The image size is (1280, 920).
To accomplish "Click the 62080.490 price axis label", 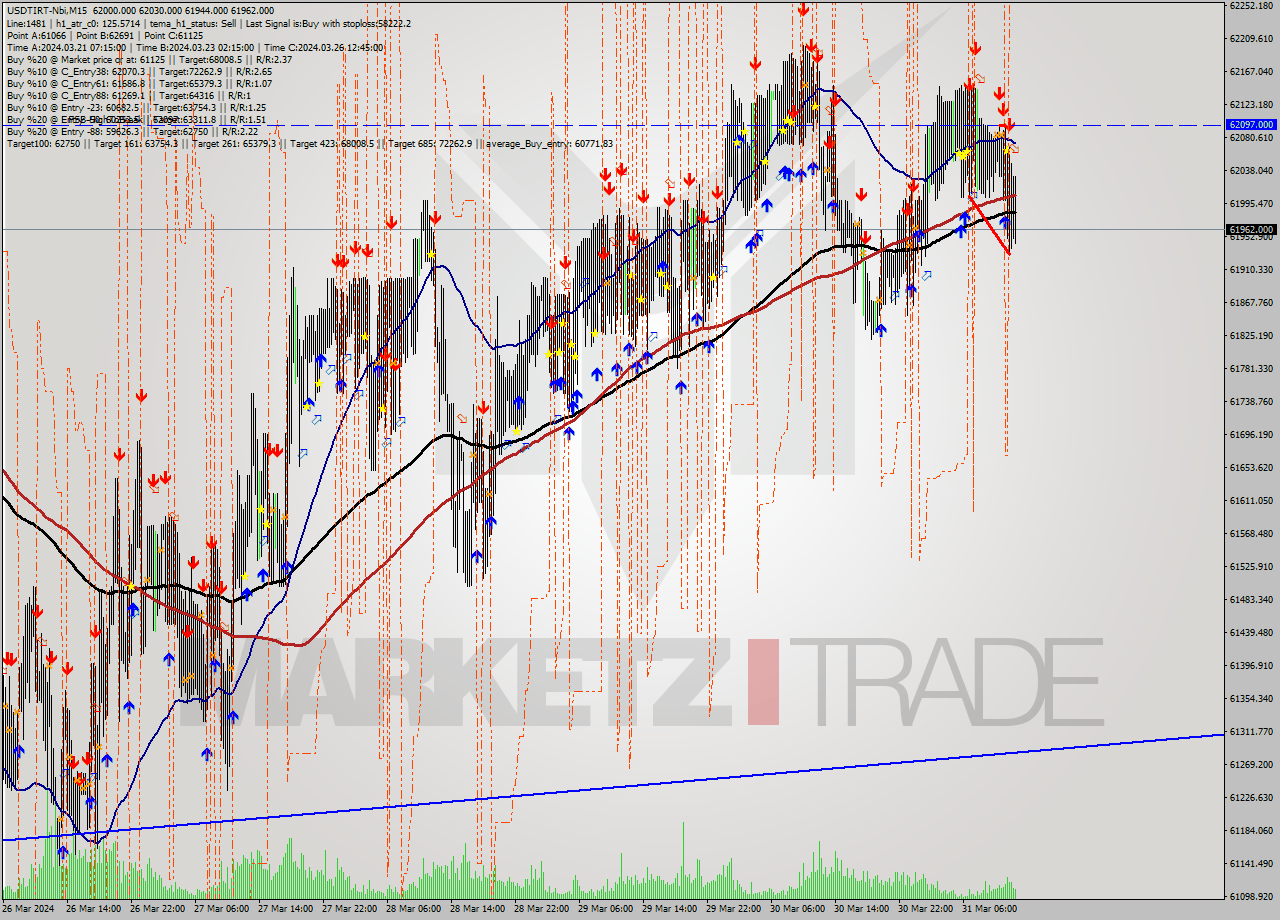I will pyautogui.click(x=1251, y=138).
